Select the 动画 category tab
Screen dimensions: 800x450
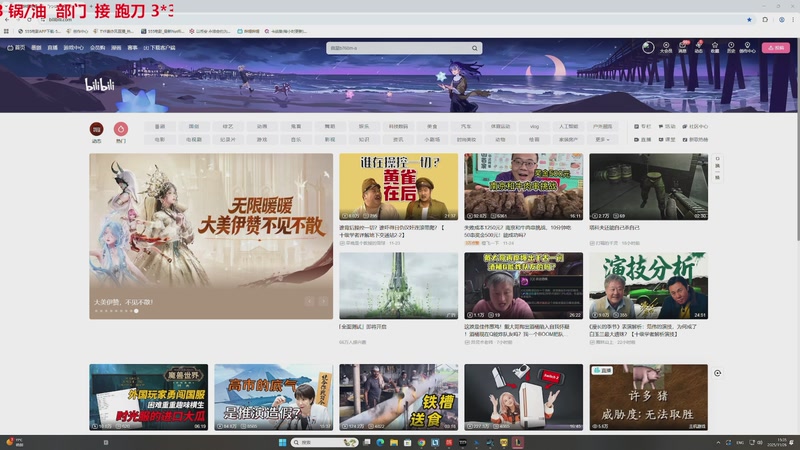pos(262,126)
